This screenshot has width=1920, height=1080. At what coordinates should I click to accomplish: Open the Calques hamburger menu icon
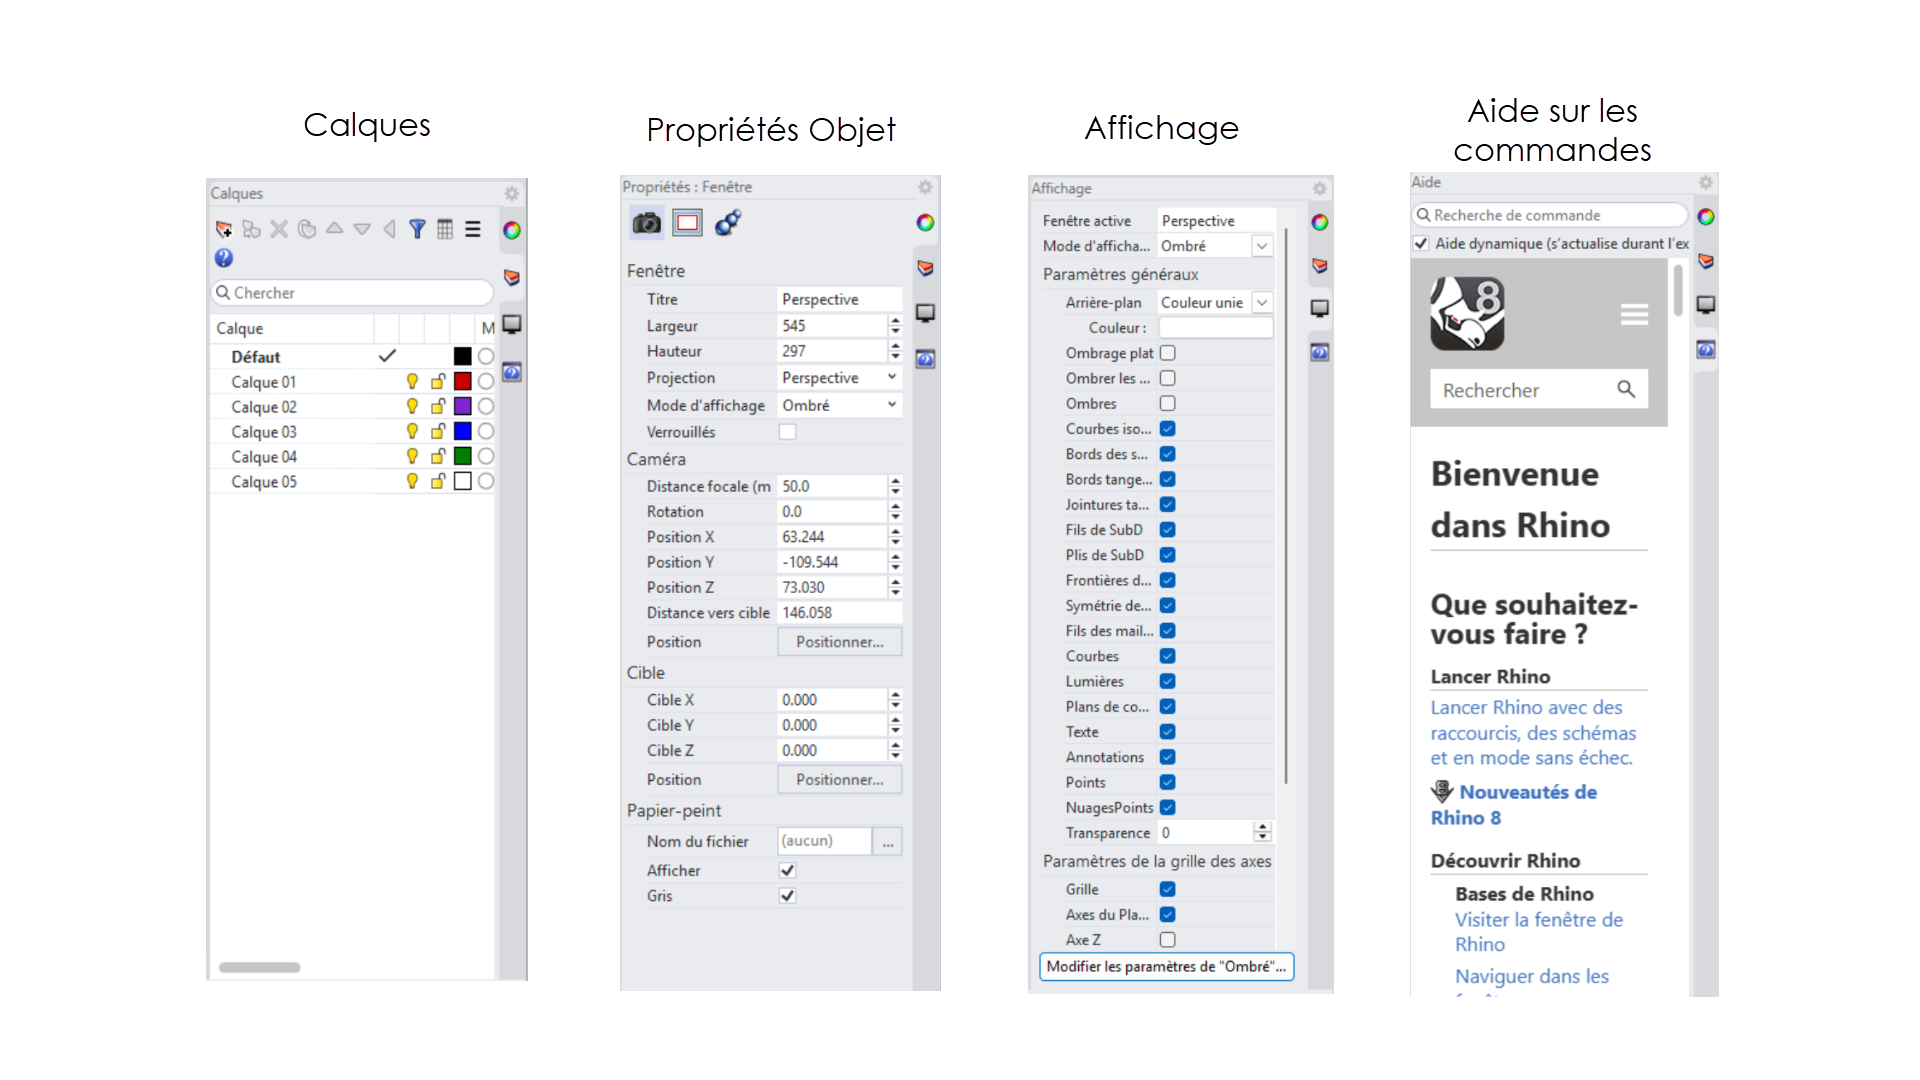[473, 229]
